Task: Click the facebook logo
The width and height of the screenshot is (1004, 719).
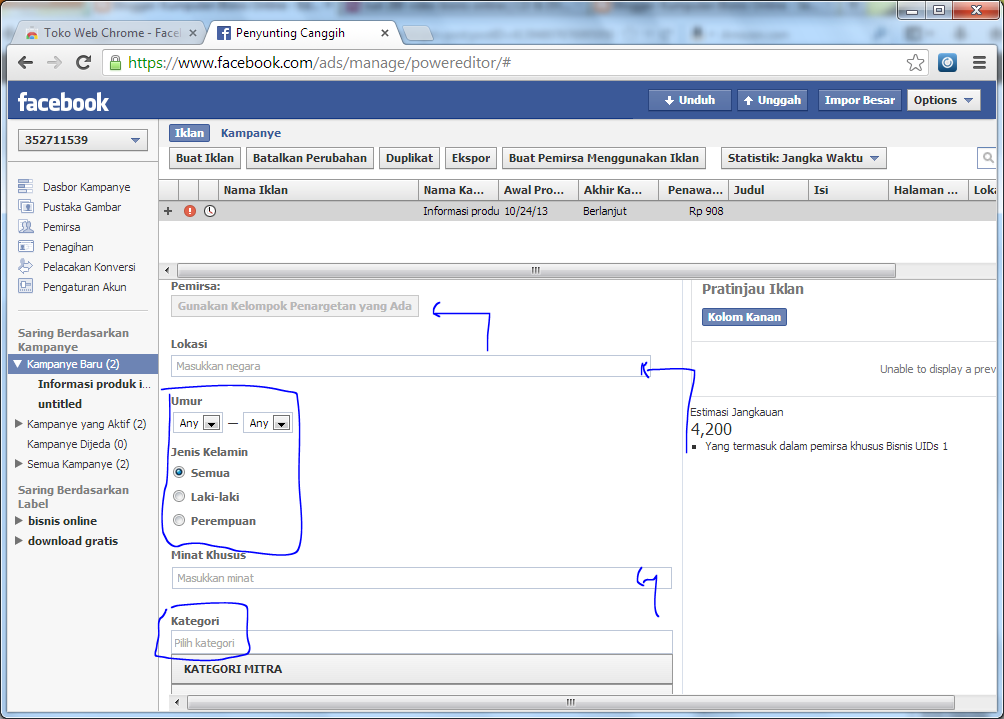Action: 63,102
